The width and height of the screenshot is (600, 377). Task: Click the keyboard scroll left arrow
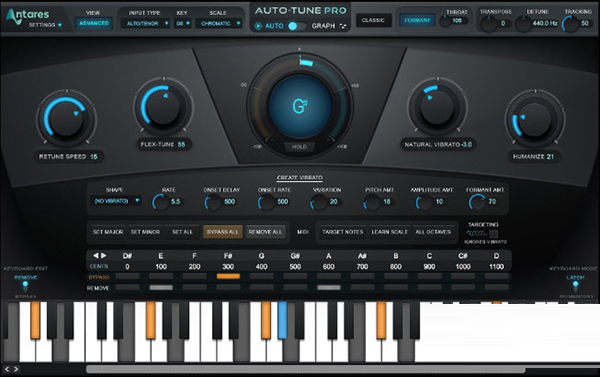tap(7, 369)
